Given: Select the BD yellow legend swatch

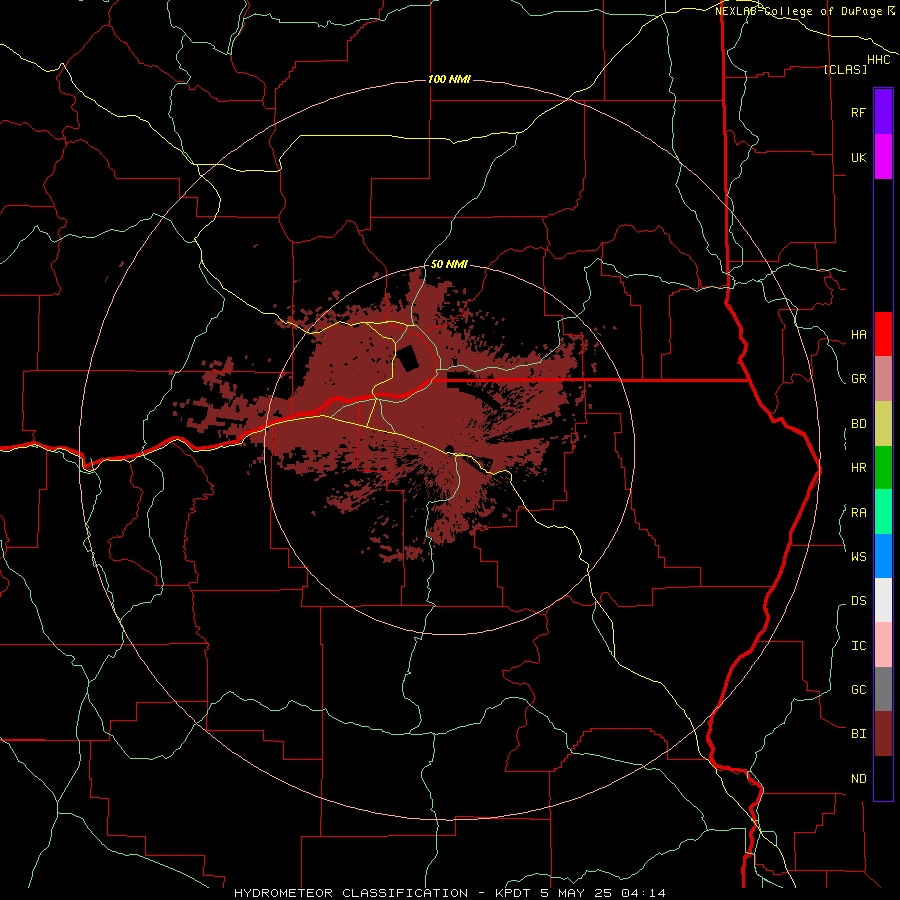Looking at the screenshot, I should tap(883, 424).
